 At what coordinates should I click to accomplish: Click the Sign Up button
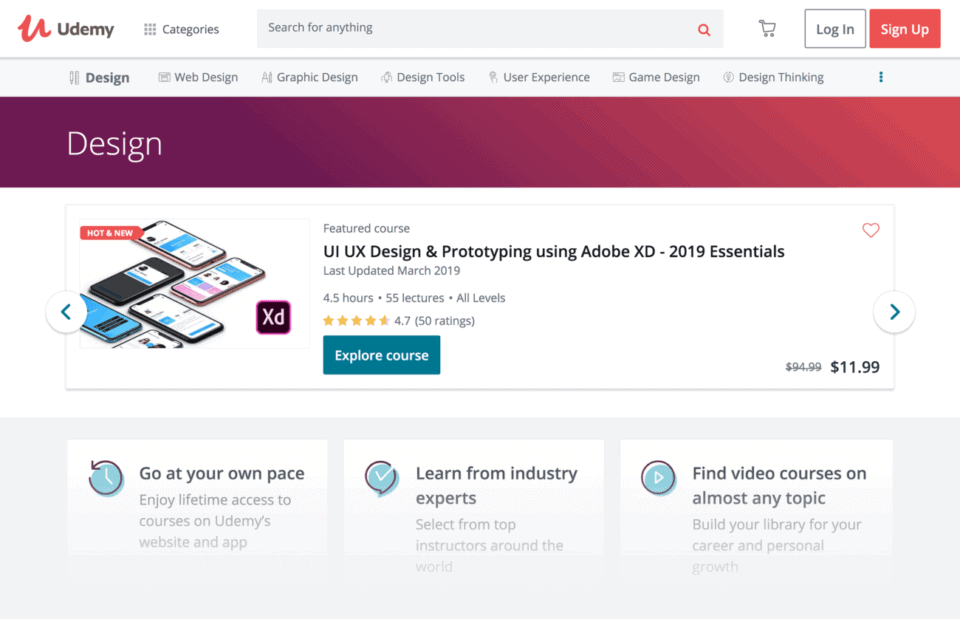coord(904,29)
